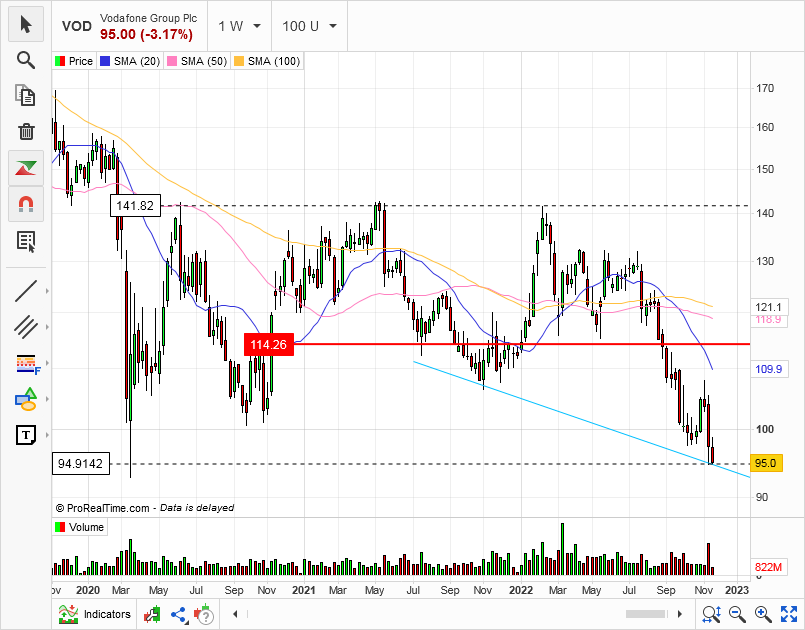Click the 2022 label on time axis
Screen dimensions: 805x630
point(521,590)
